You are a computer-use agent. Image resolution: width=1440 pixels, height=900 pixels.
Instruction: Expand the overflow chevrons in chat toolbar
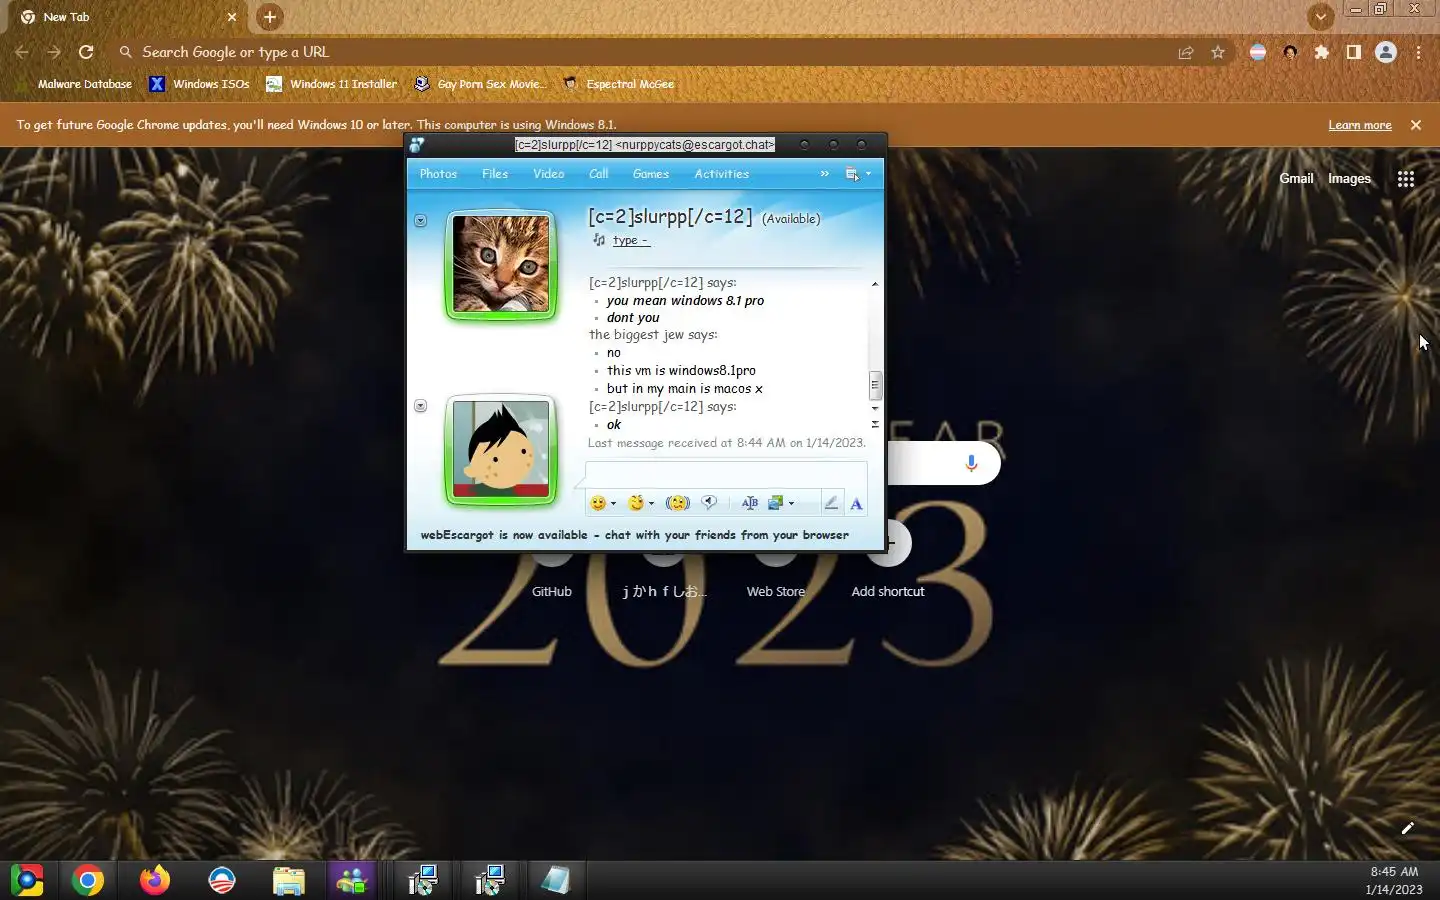(x=824, y=174)
